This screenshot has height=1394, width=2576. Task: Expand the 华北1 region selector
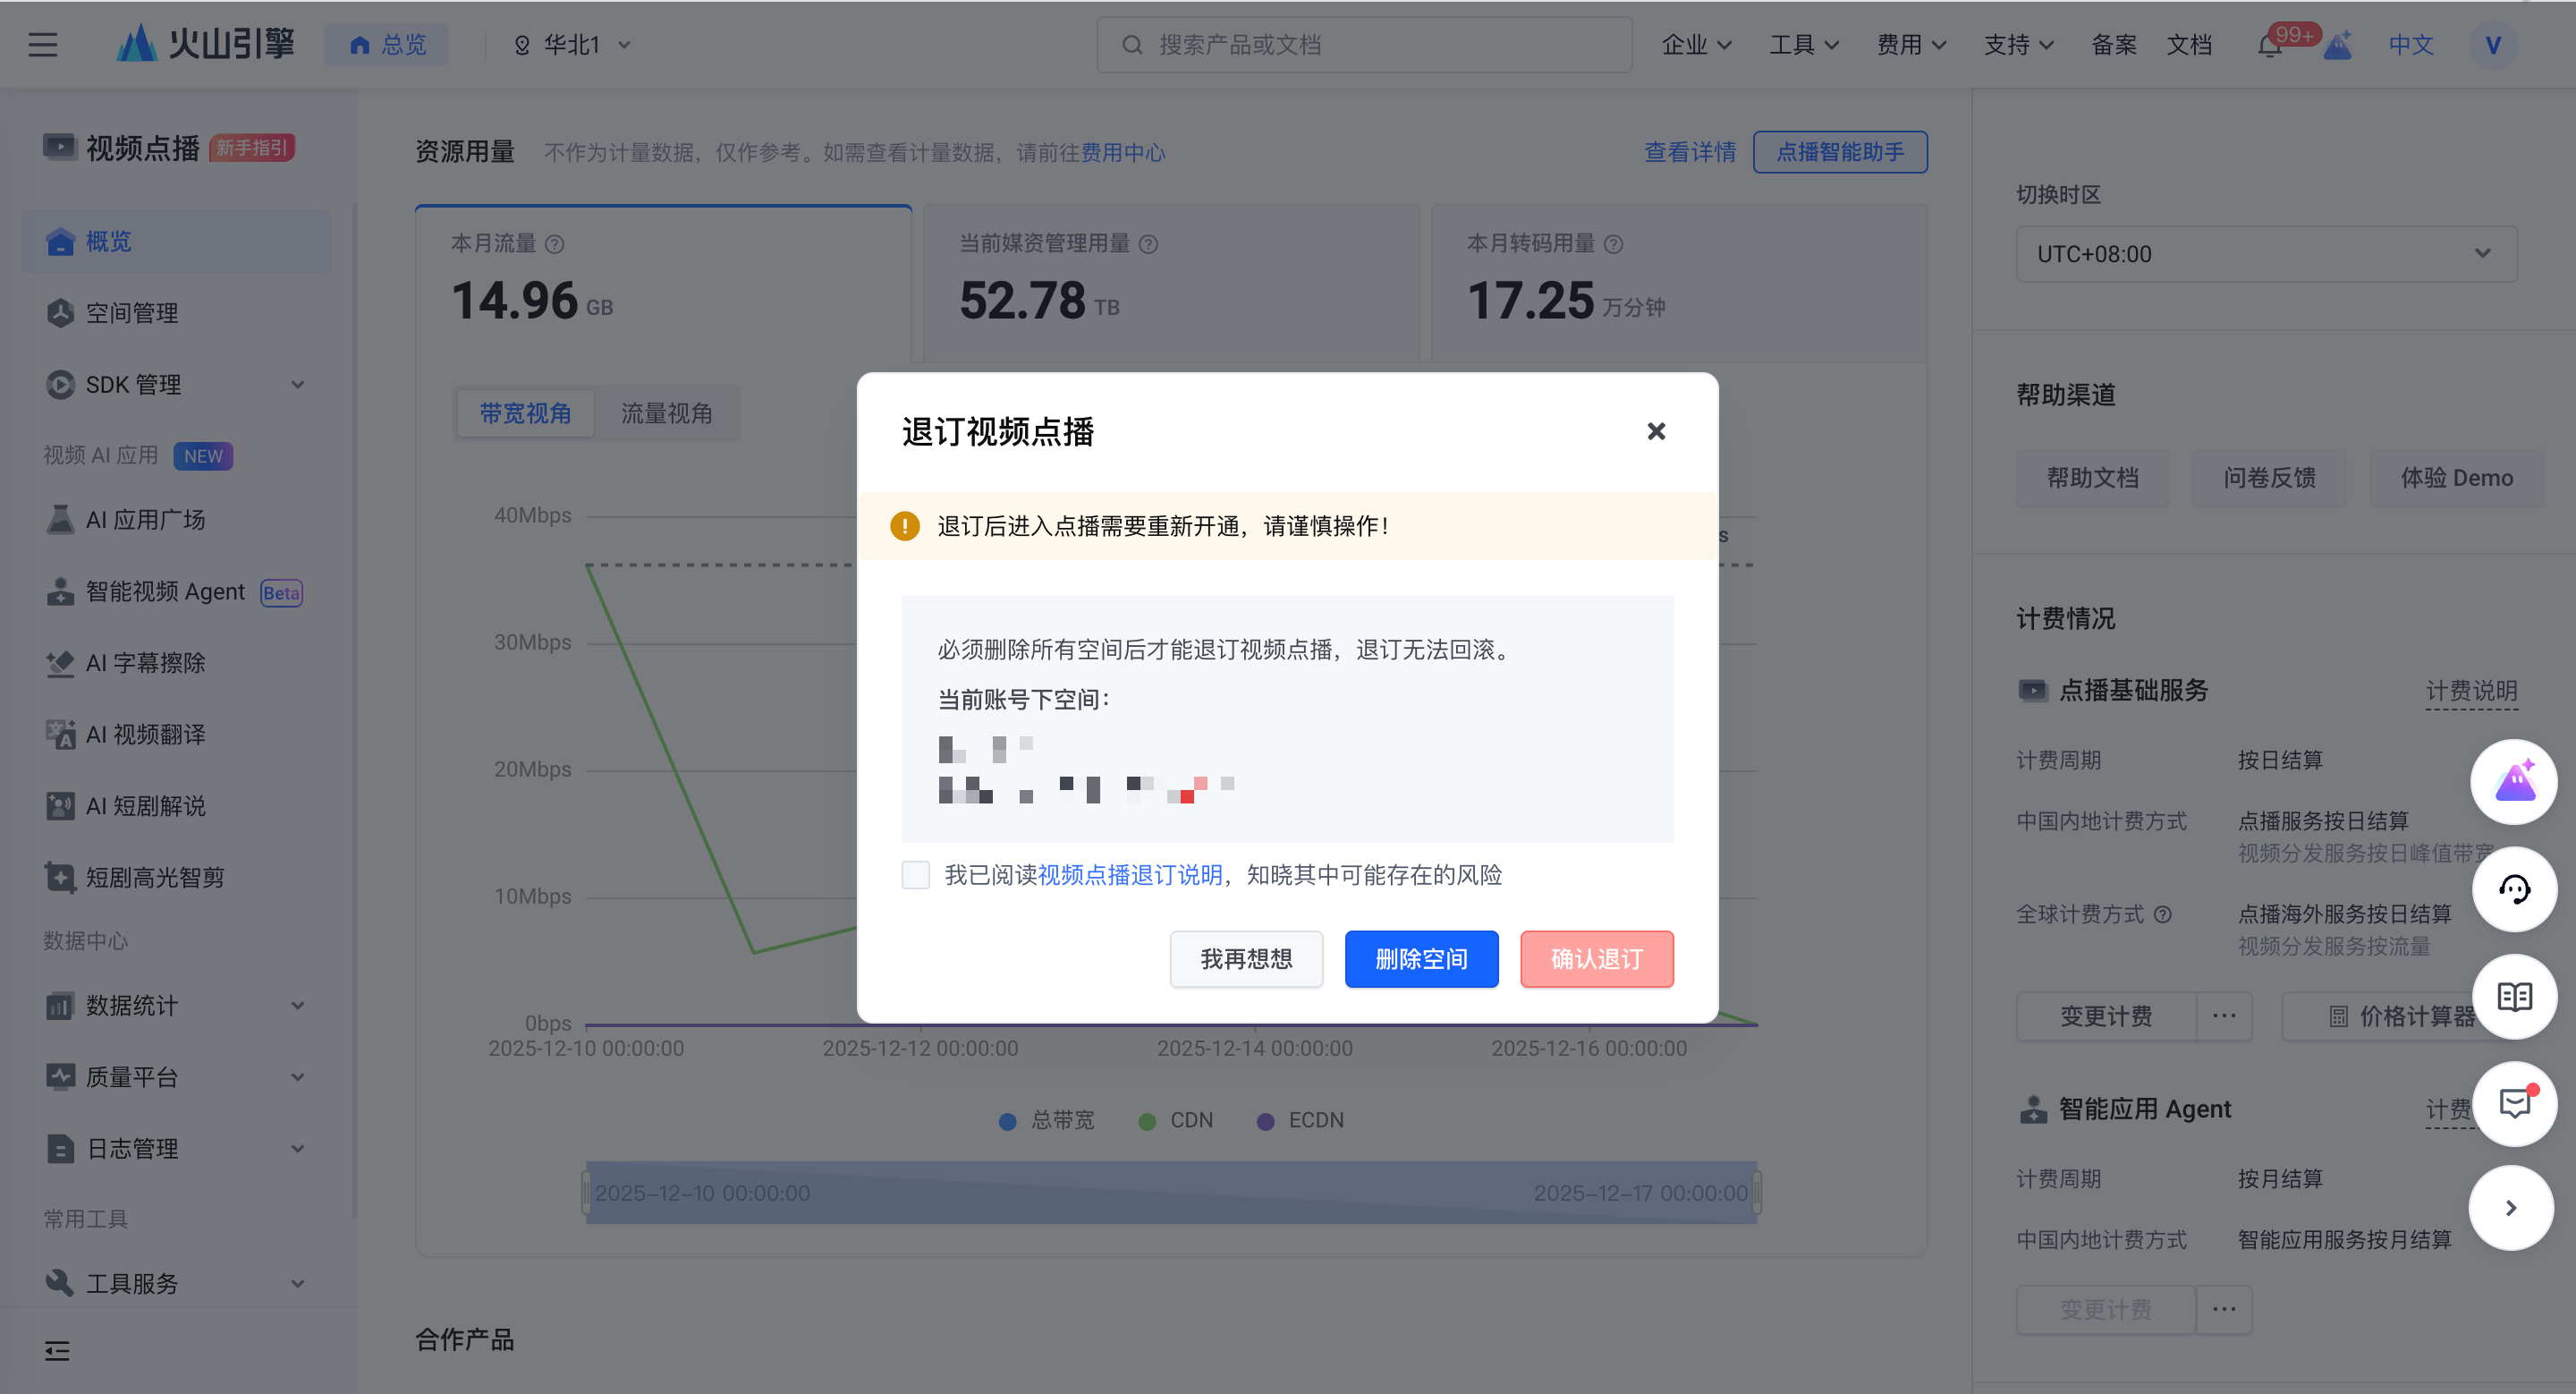574,45
